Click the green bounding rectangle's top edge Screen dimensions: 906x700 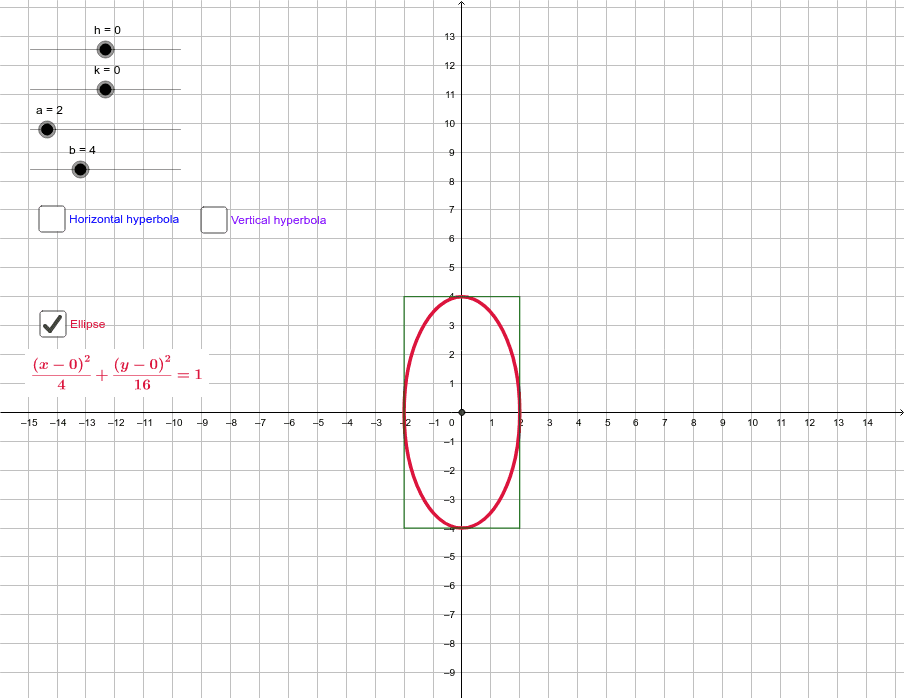pos(462,297)
